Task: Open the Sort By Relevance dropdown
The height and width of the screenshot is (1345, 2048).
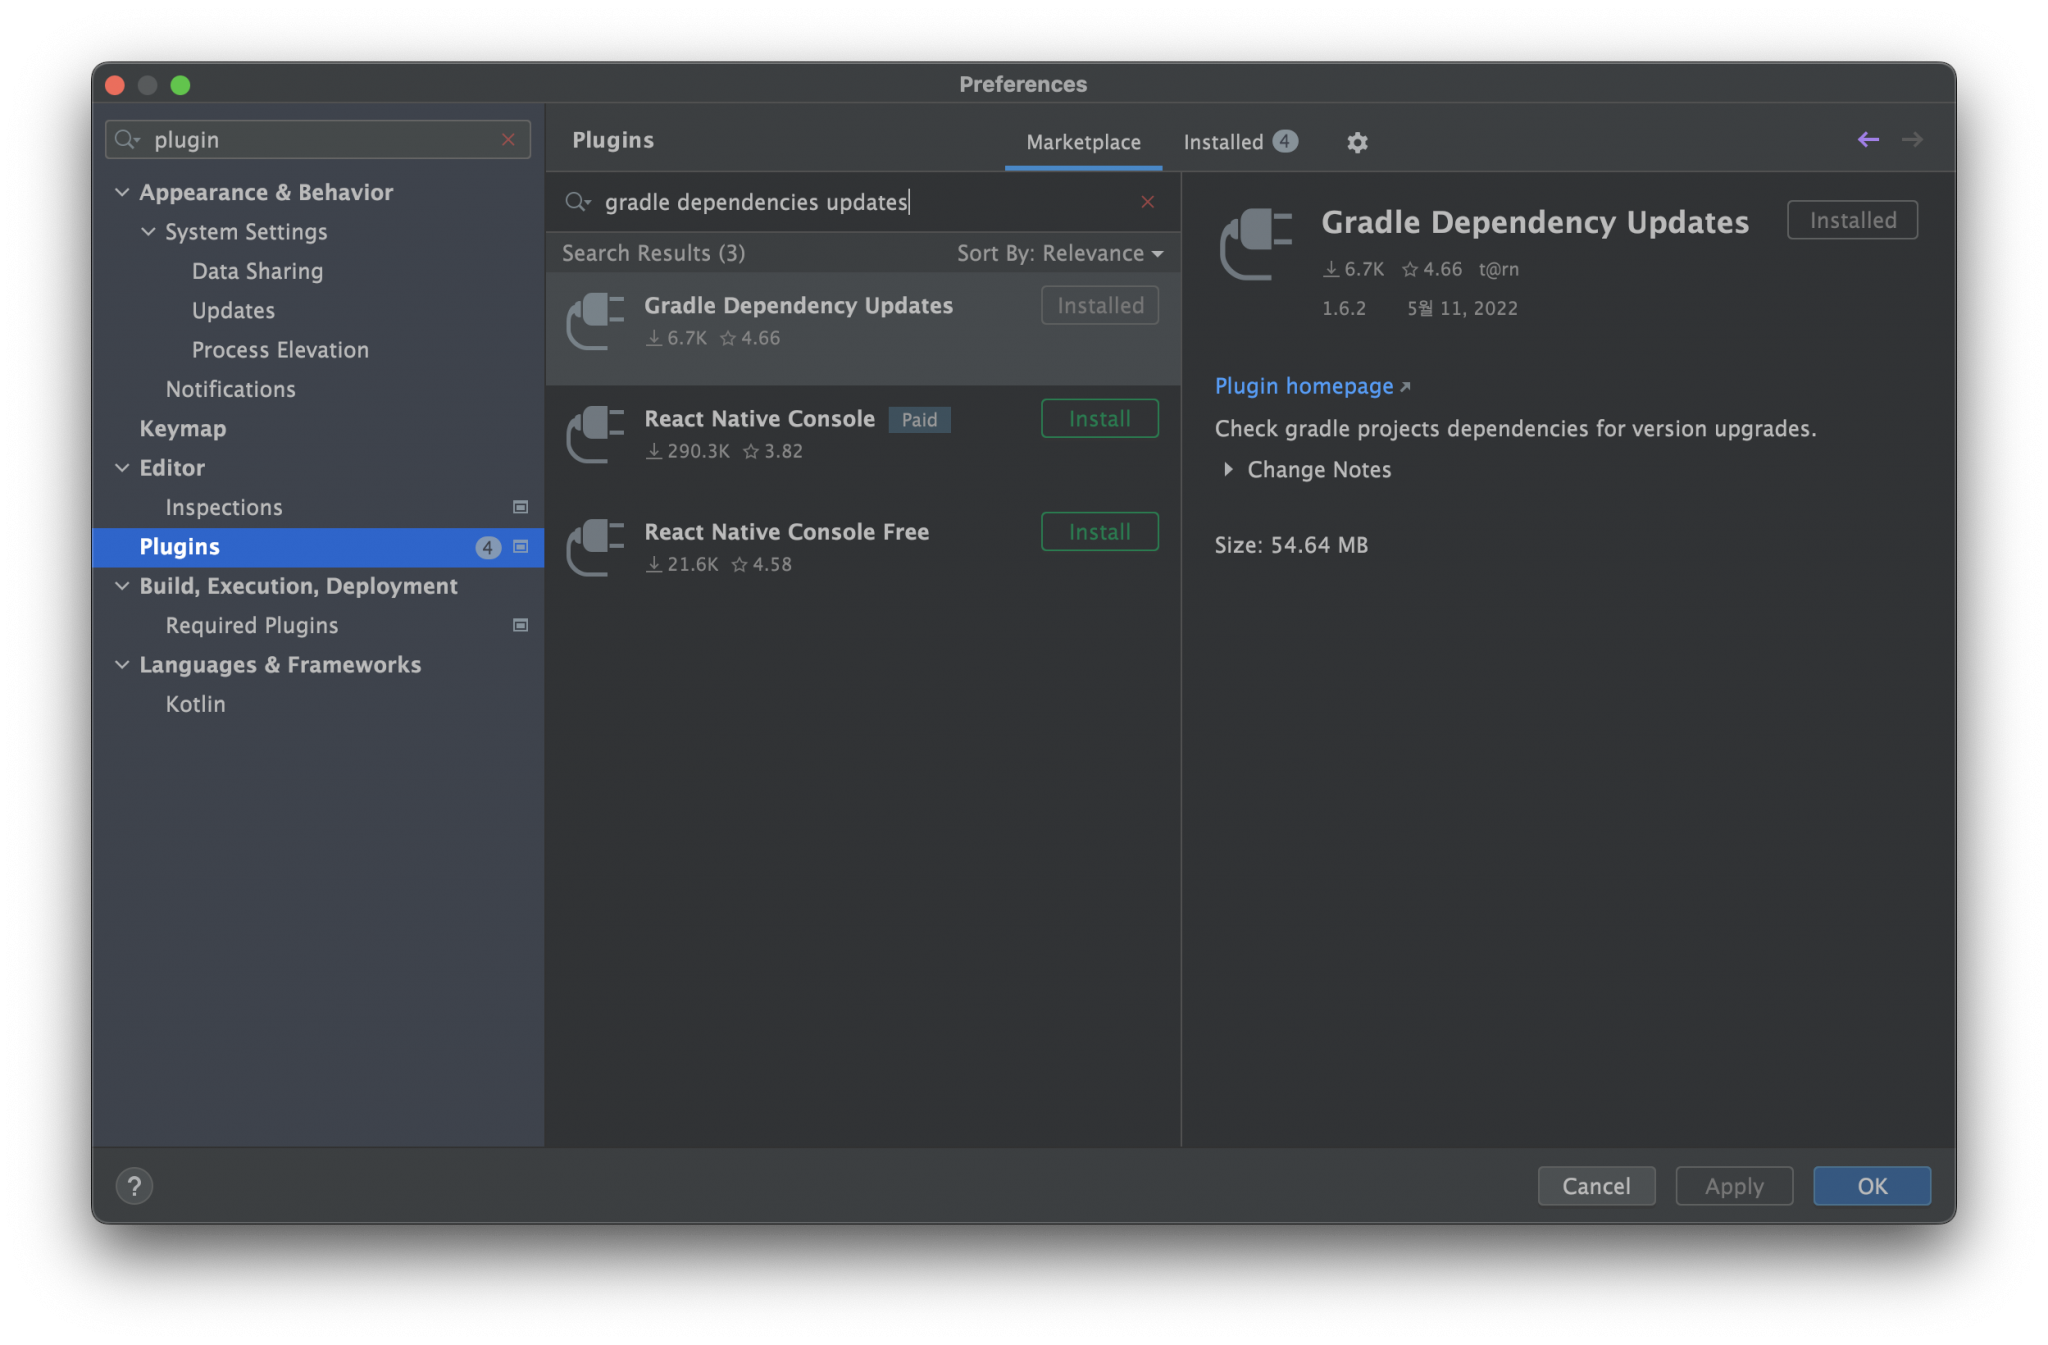Action: (1060, 253)
